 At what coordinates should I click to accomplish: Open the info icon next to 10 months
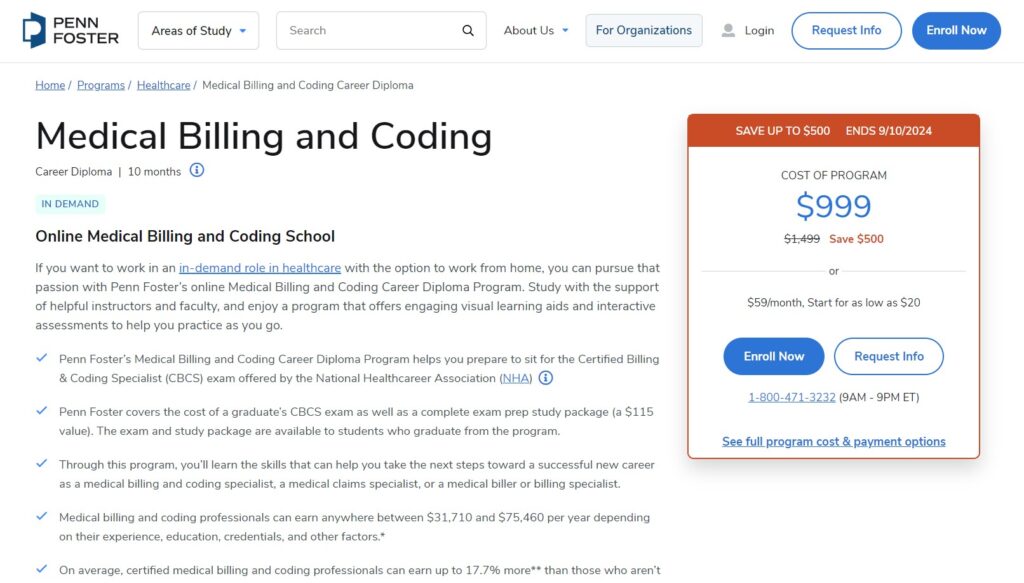pos(197,170)
